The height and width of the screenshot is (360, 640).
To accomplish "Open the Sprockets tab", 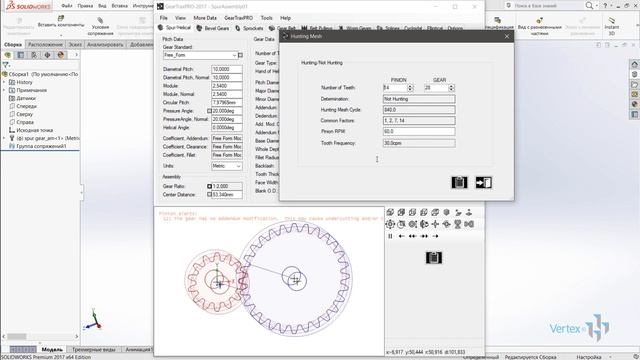I will (x=249, y=28).
